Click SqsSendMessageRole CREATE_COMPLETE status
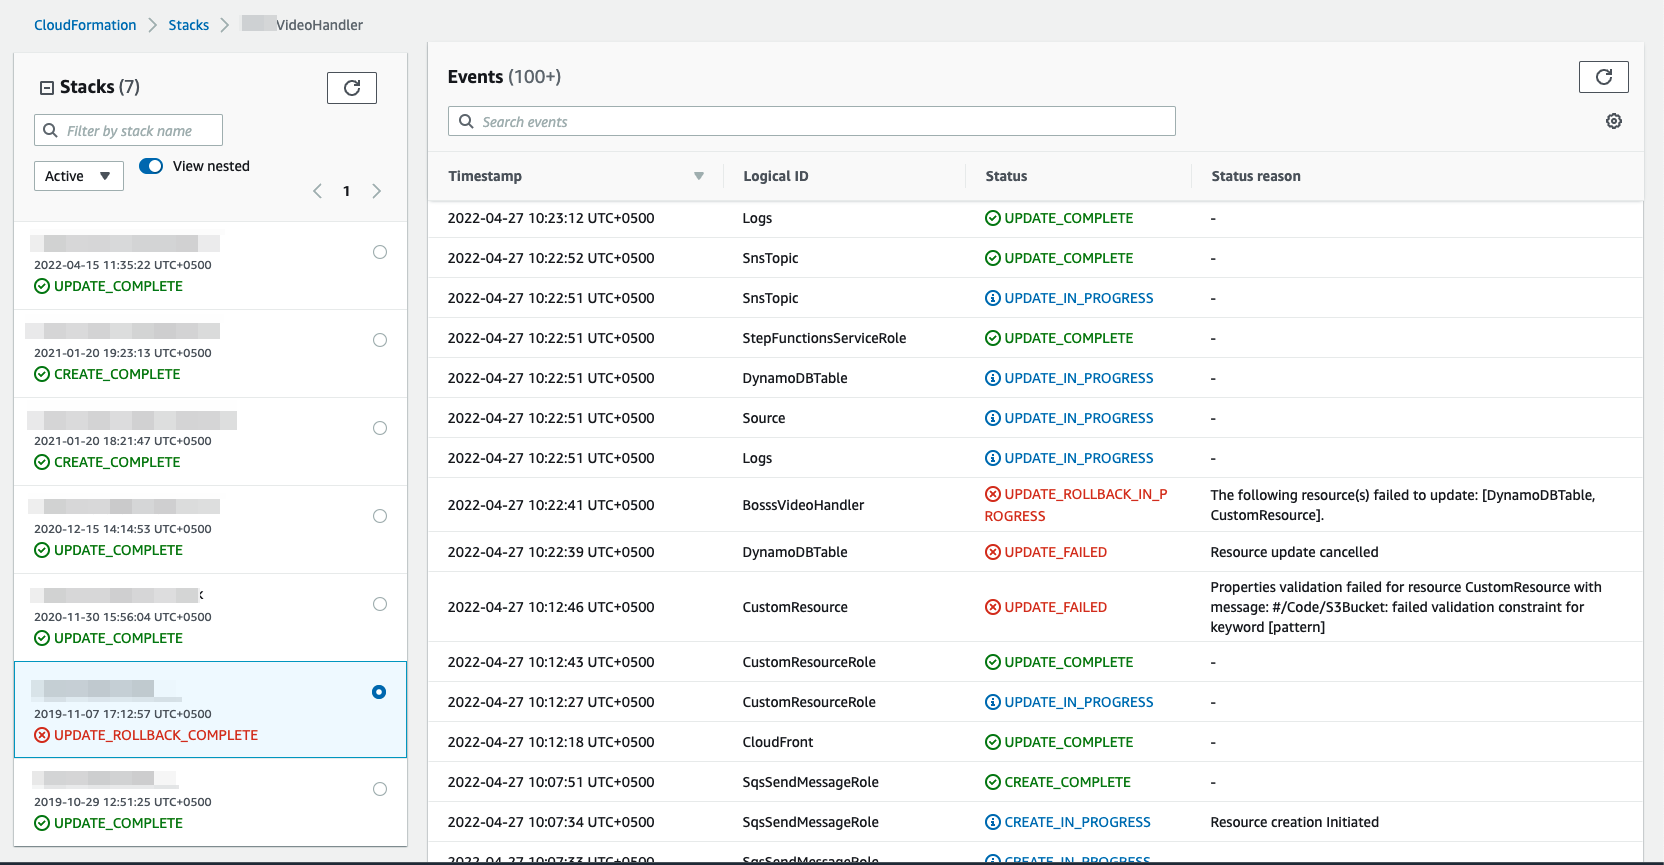This screenshot has height=865, width=1664. pos(1067,782)
